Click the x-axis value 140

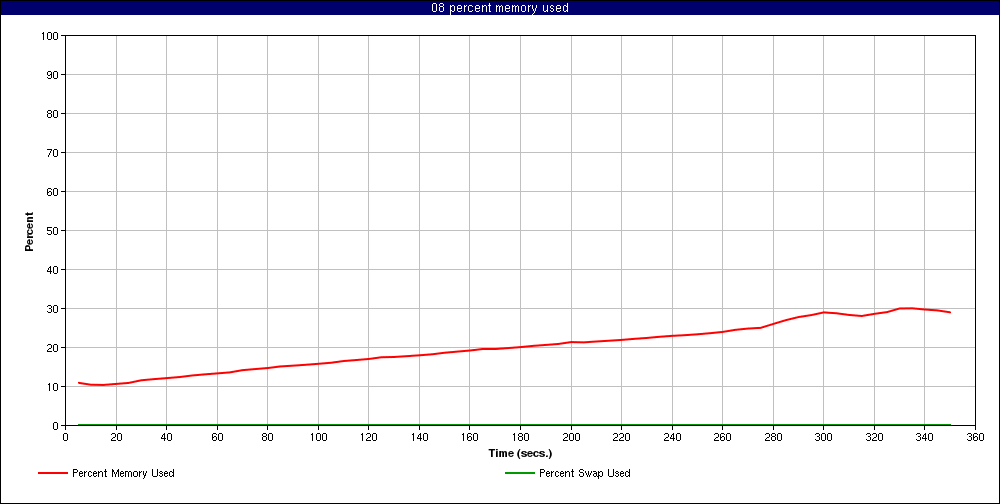[x=420, y=437]
